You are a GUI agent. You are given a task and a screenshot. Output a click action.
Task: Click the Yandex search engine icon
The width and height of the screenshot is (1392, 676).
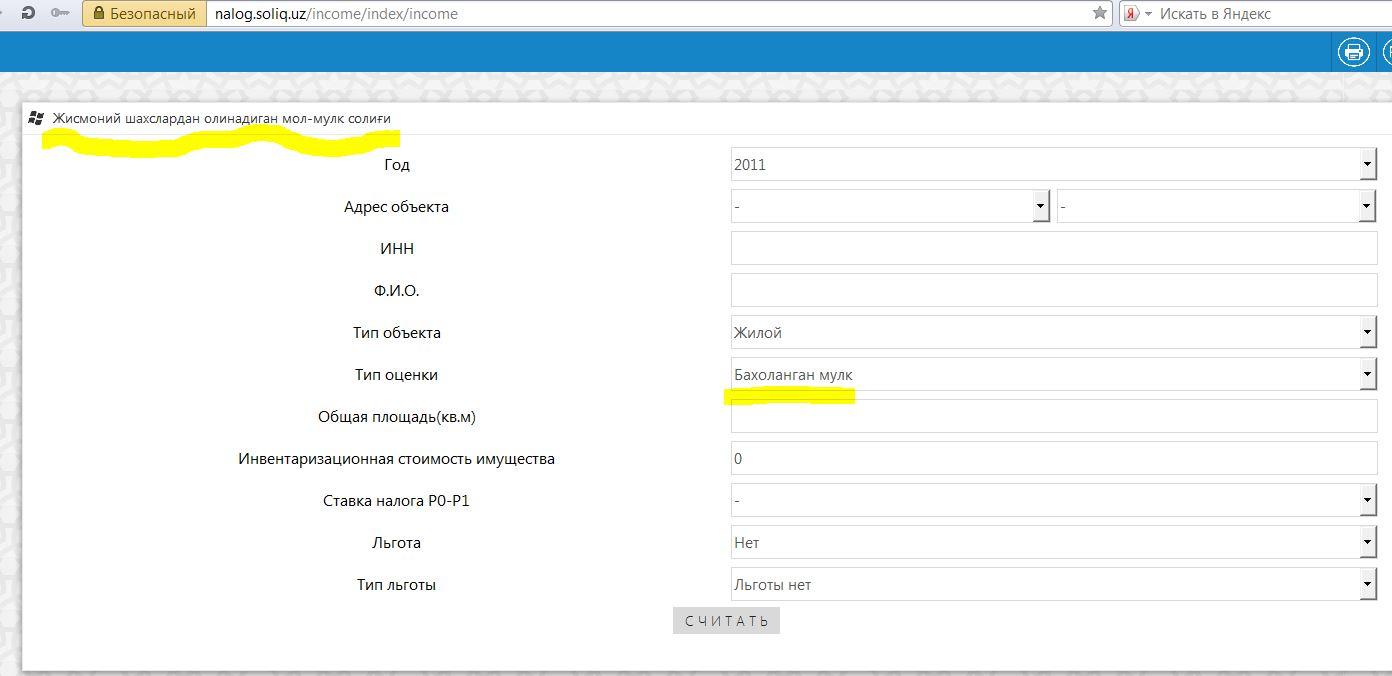coord(1132,14)
